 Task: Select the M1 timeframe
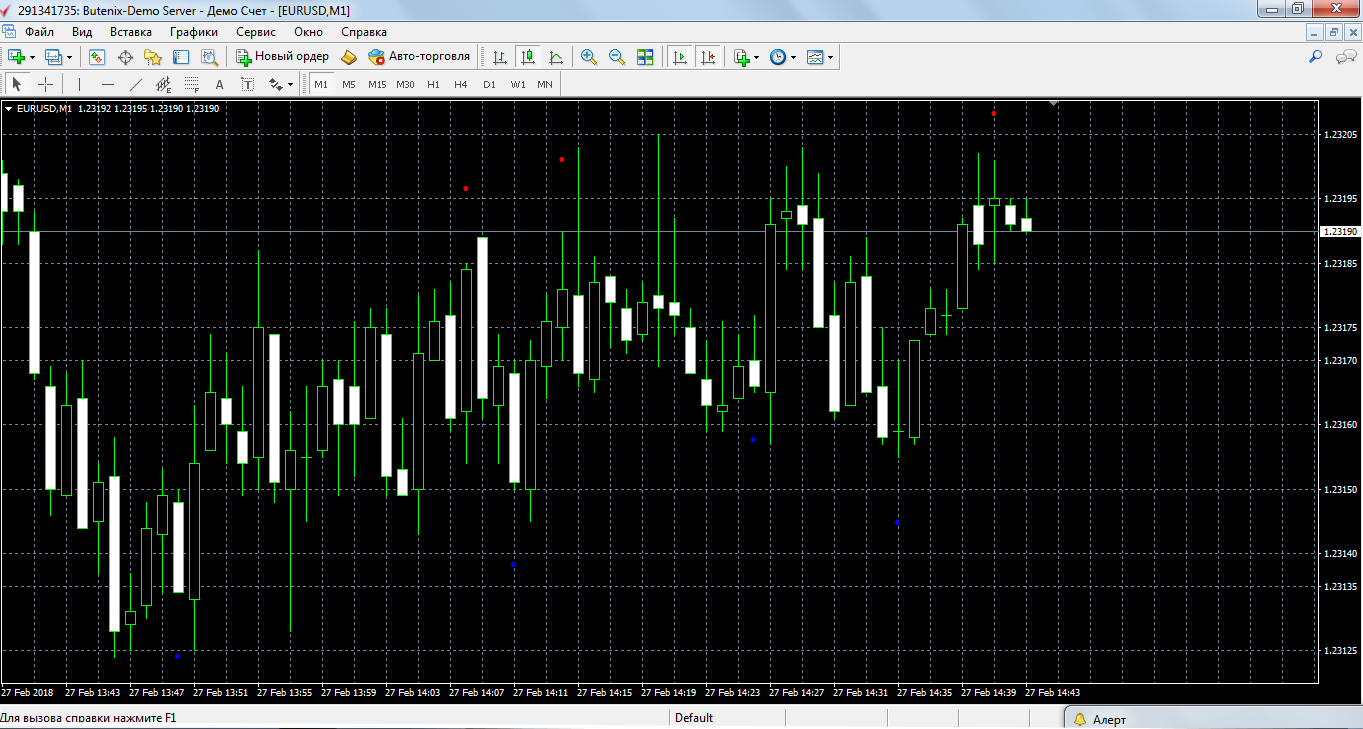click(321, 85)
